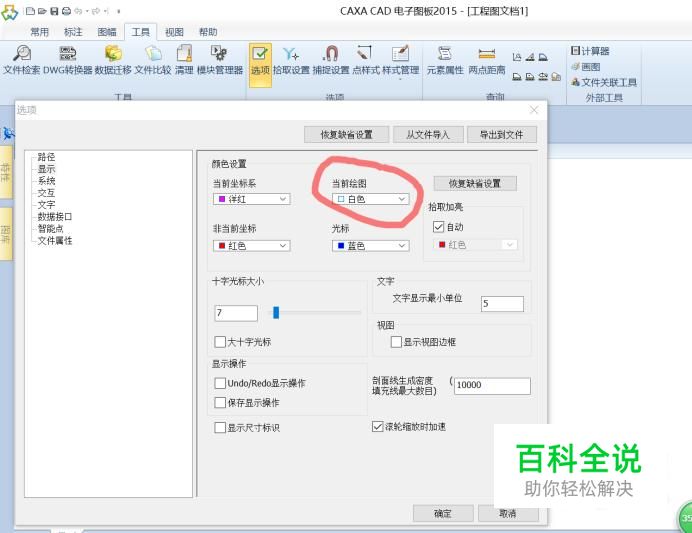Select 智能点 in the options tree
692x533 pixels.
coord(51,228)
